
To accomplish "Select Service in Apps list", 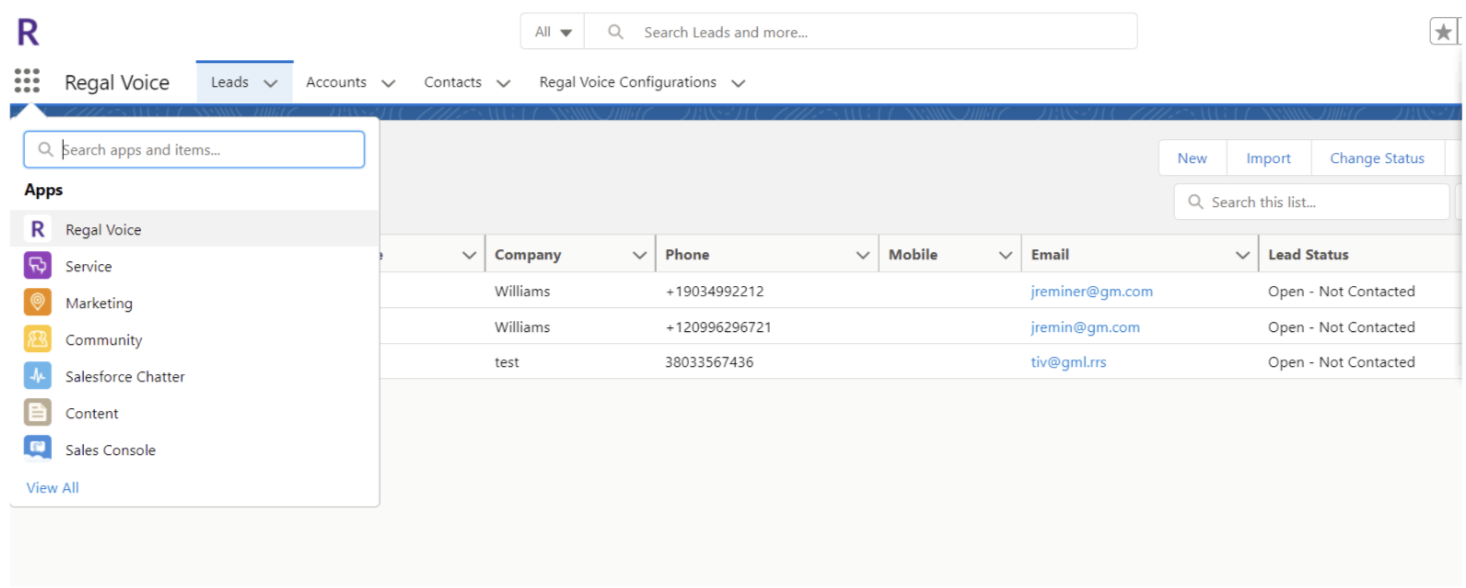I will click(x=195, y=266).
